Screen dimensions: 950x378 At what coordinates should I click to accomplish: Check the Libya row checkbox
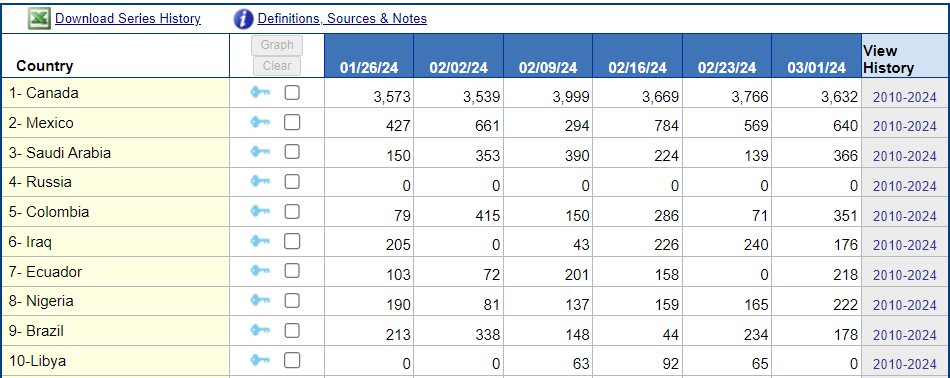click(292, 360)
